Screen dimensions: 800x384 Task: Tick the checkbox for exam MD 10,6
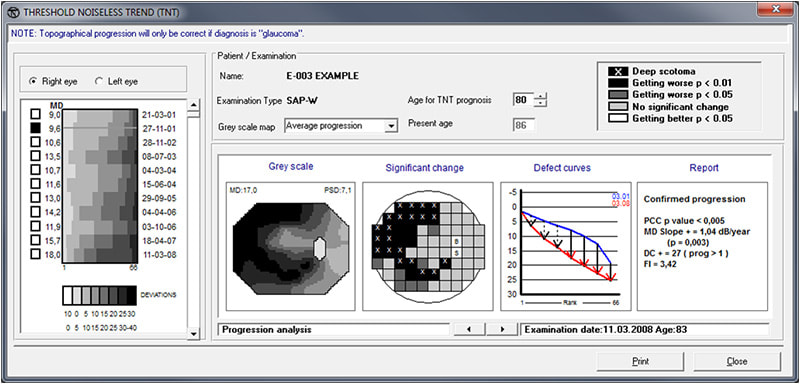pyautogui.click(x=36, y=141)
